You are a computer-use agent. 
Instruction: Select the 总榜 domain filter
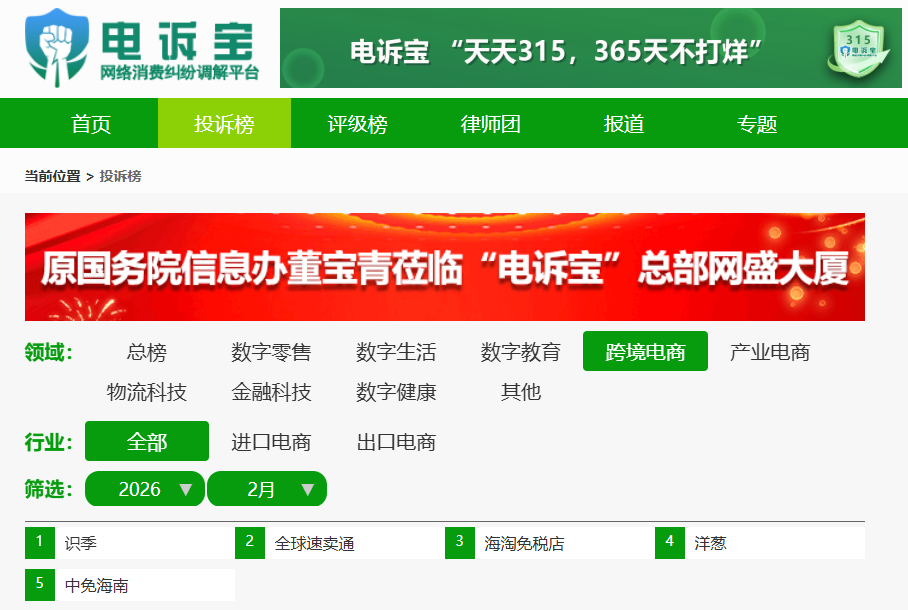tap(147, 352)
